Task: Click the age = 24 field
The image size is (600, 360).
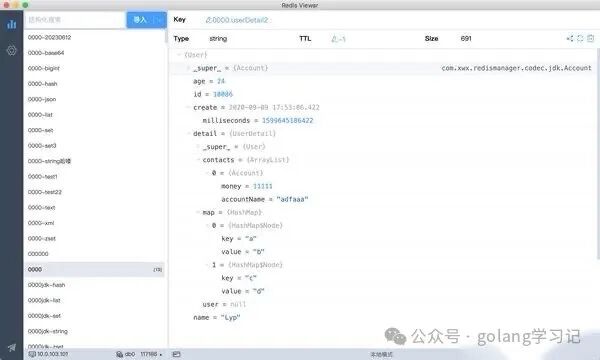Action: point(209,81)
